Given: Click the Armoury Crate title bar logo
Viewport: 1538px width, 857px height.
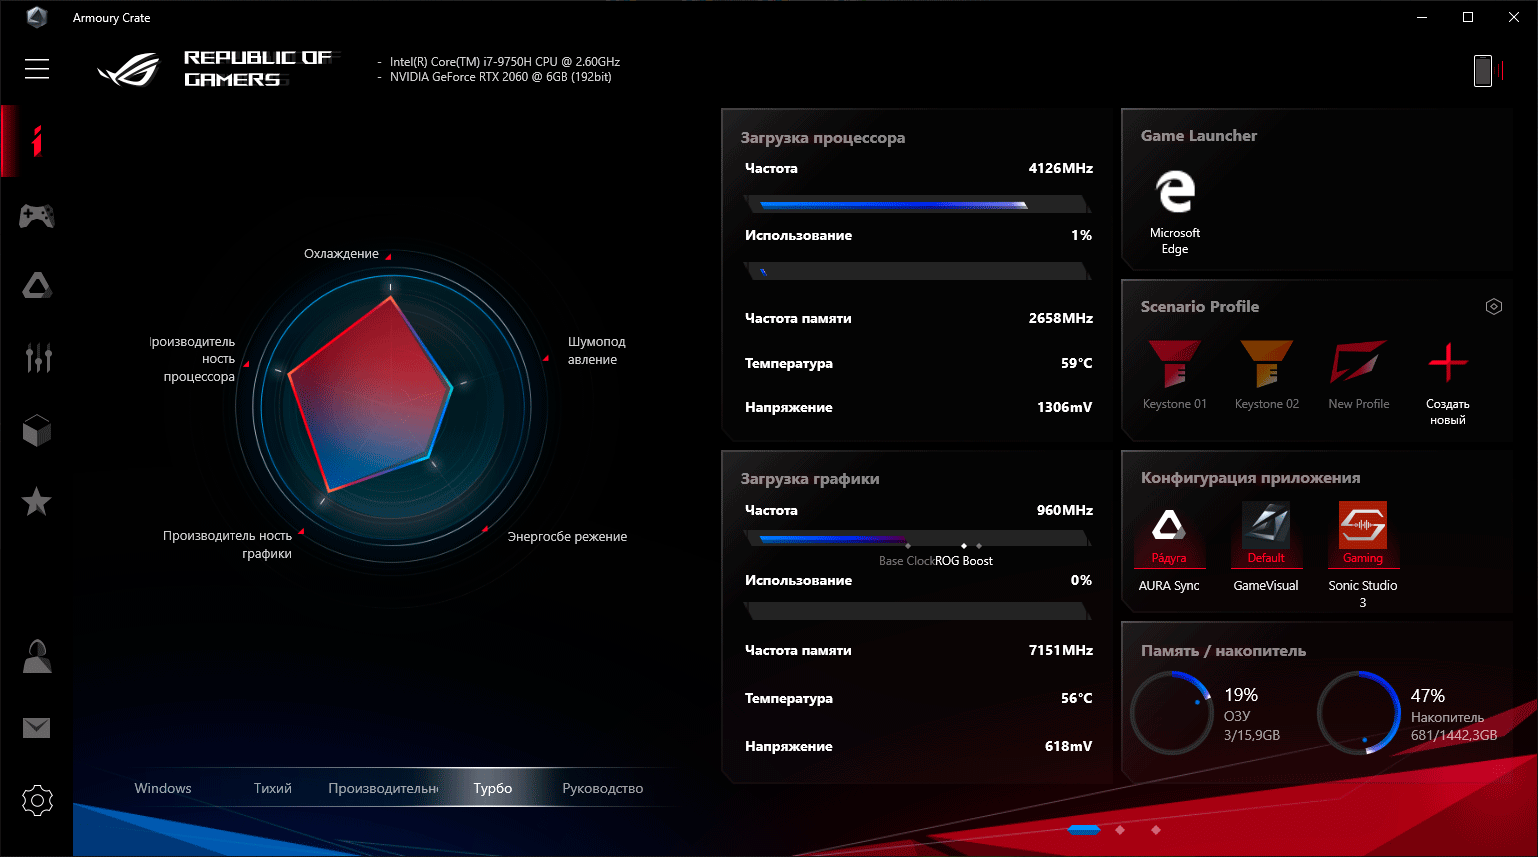Looking at the screenshot, I should pyautogui.click(x=37, y=17).
